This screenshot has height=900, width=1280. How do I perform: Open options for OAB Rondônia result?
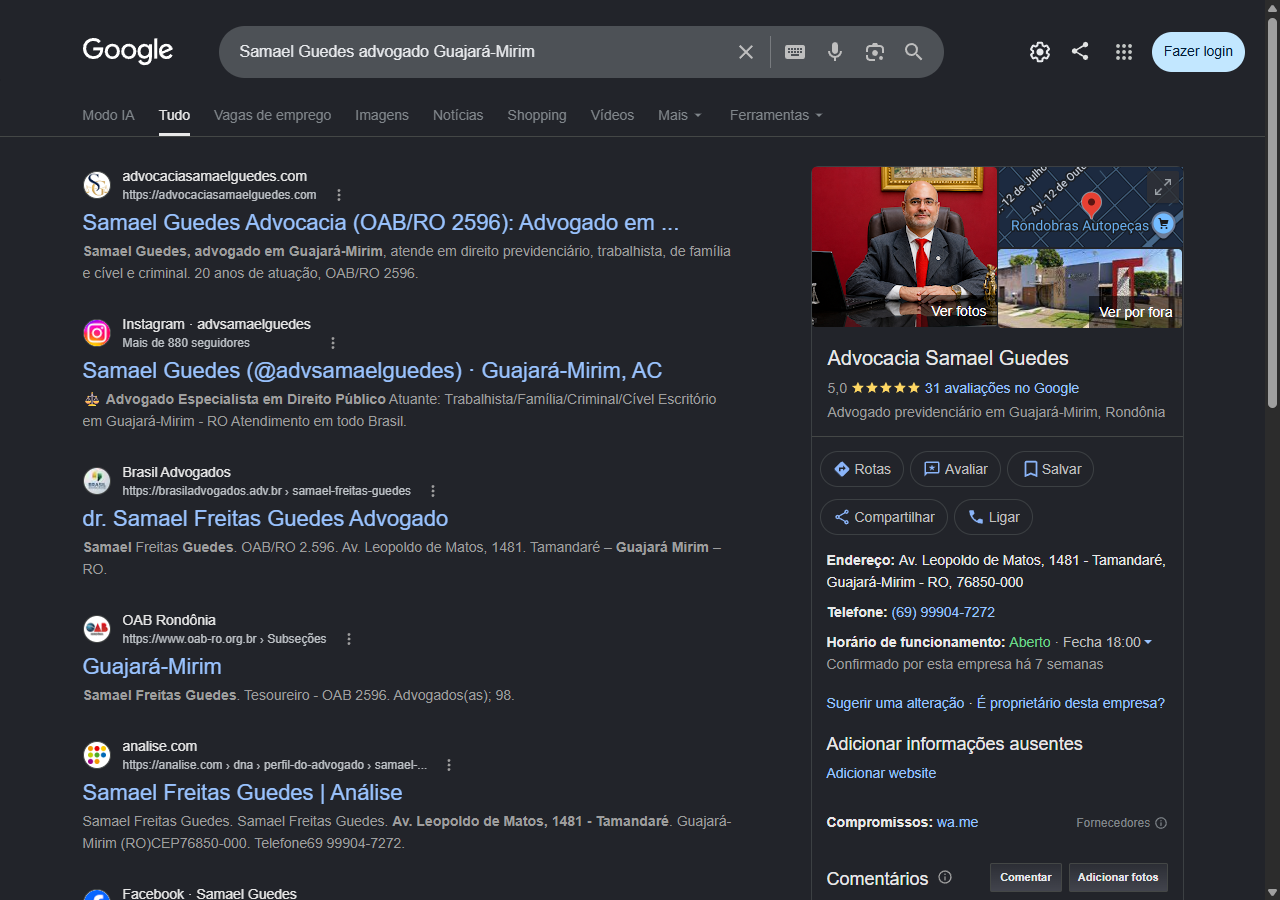click(349, 639)
